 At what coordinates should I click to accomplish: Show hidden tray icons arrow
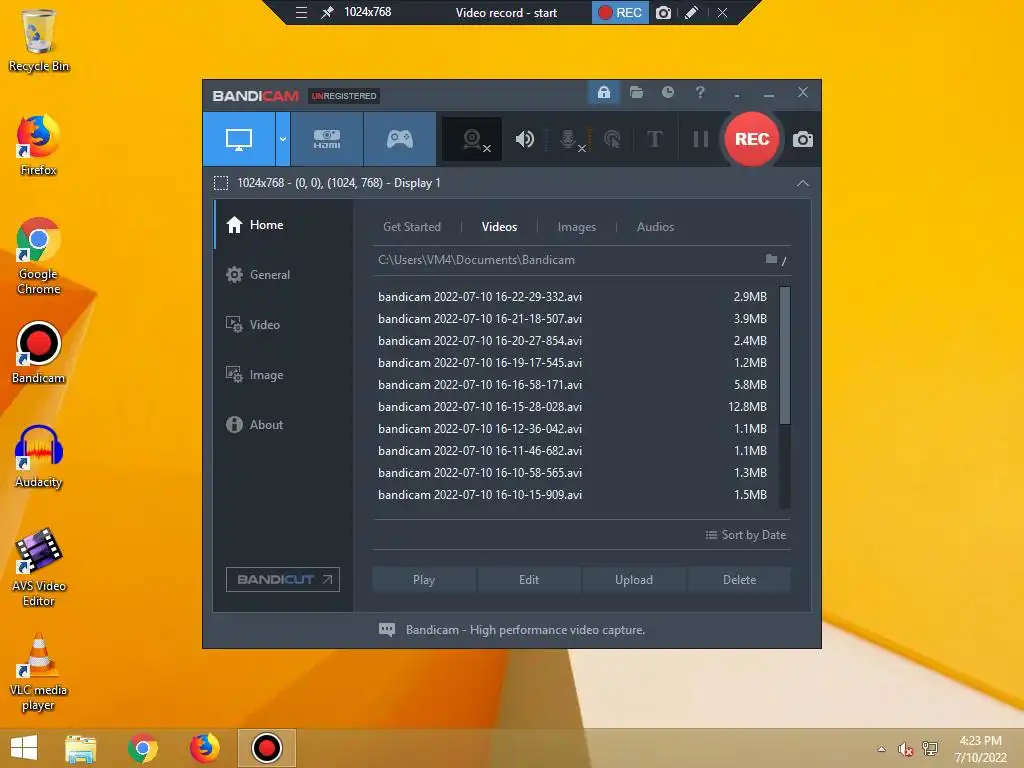882,749
